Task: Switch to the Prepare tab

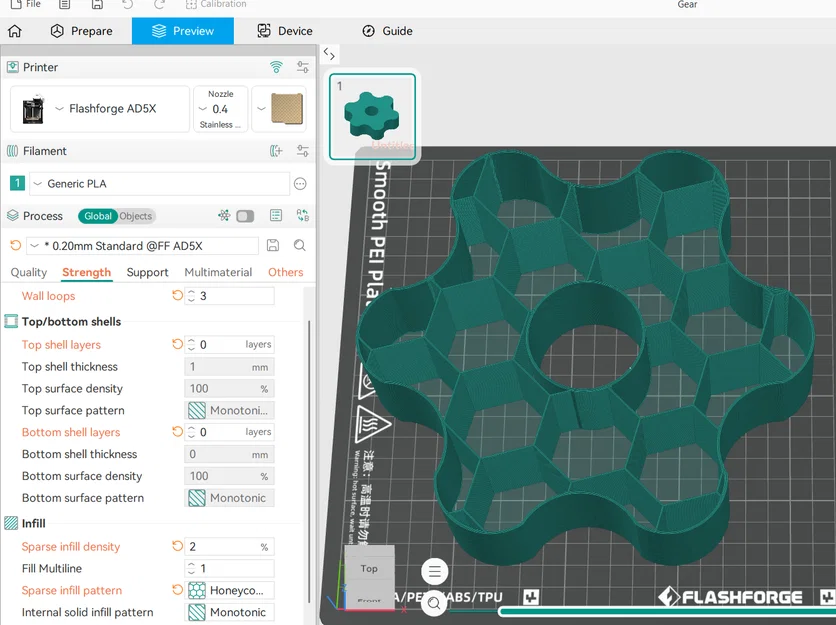Action: pyautogui.click(x=82, y=31)
